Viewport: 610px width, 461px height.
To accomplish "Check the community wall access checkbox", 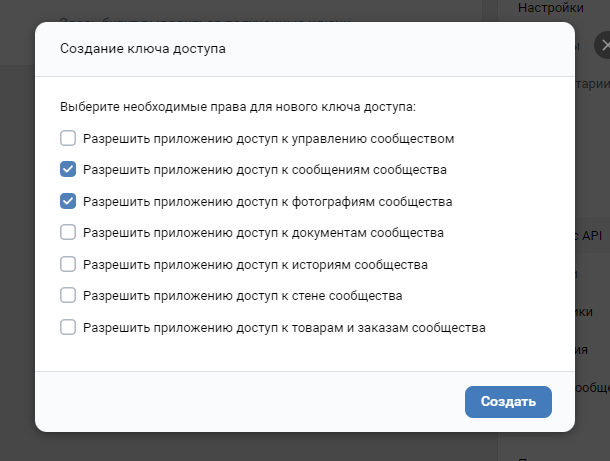I will point(68,295).
